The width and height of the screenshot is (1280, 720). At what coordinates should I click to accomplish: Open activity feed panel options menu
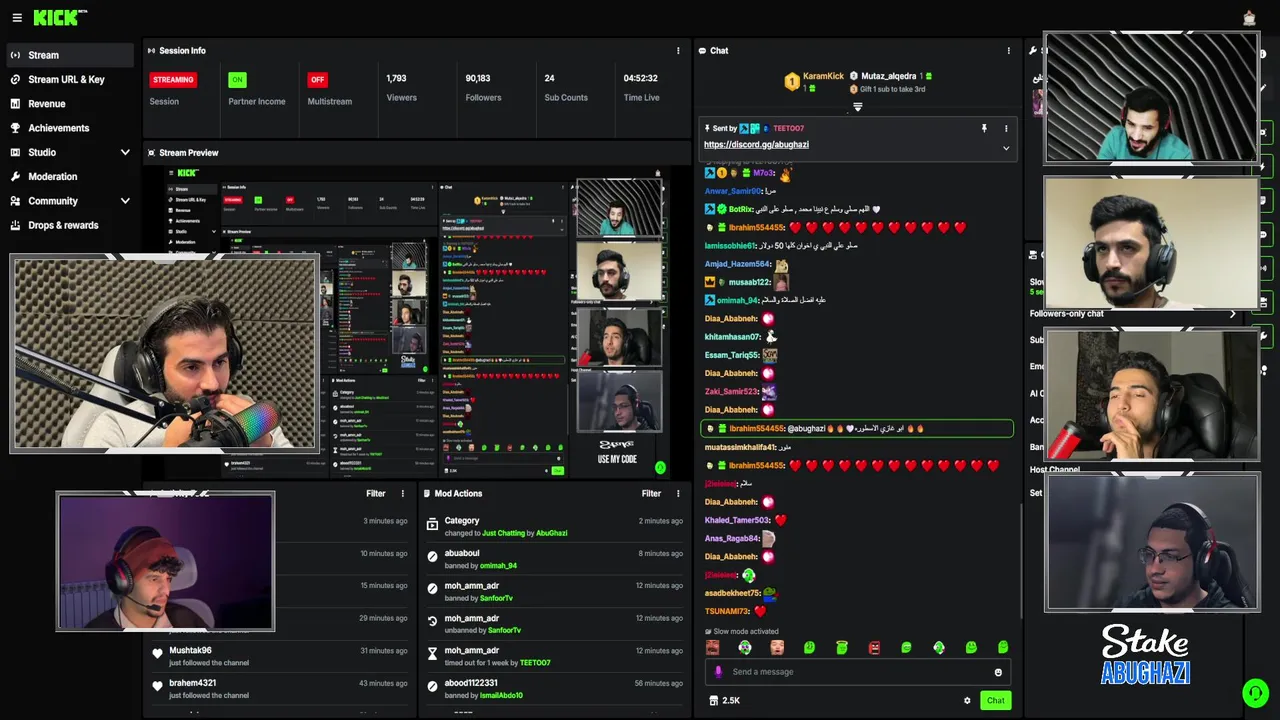coord(403,493)
